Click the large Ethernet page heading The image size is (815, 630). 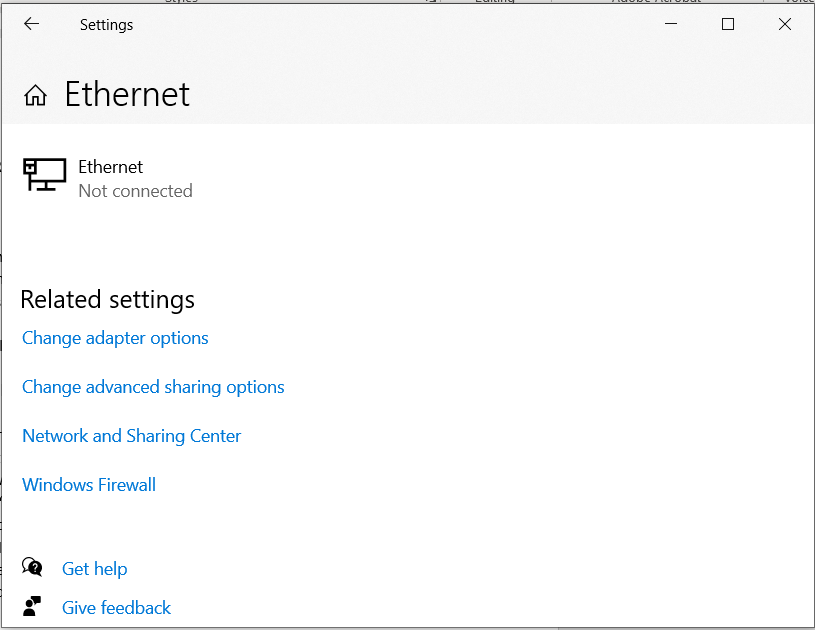pyautogui.click(x=127, y=95)
